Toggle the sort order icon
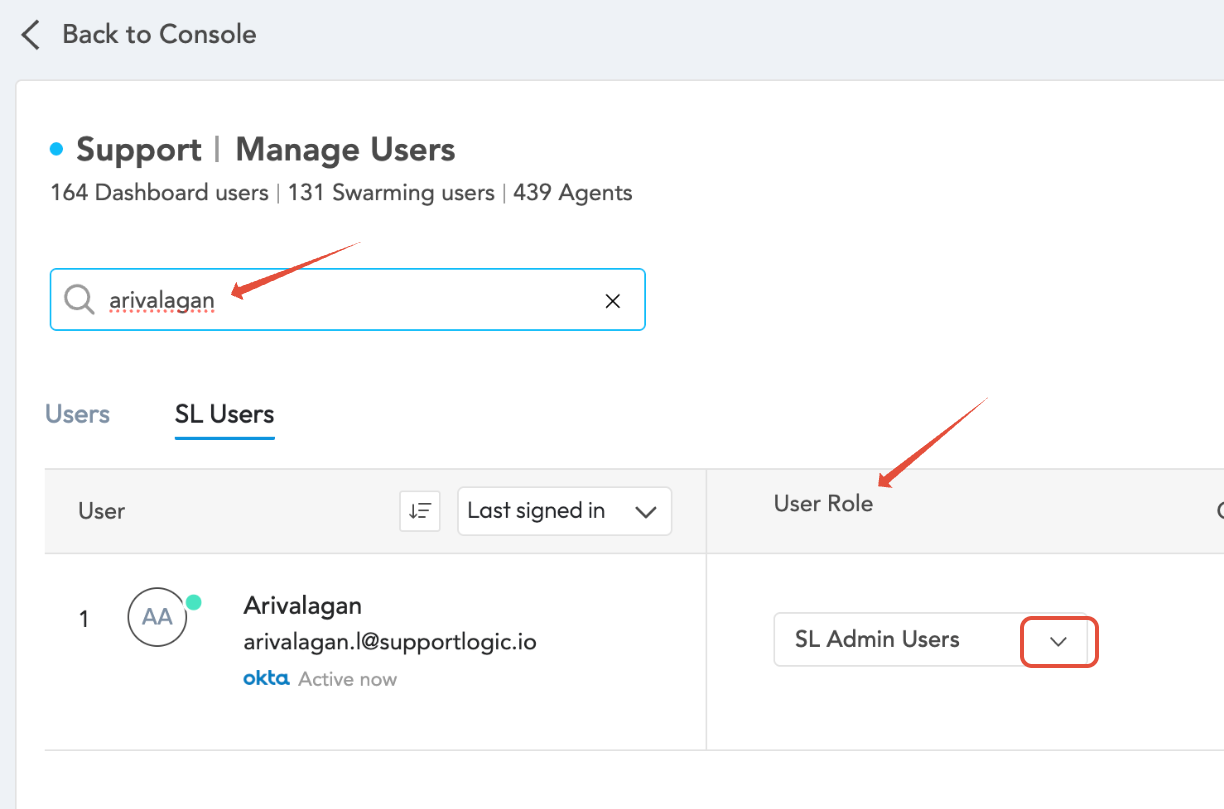The width and height of the screenshot is (1224, 809). [420, 511]
